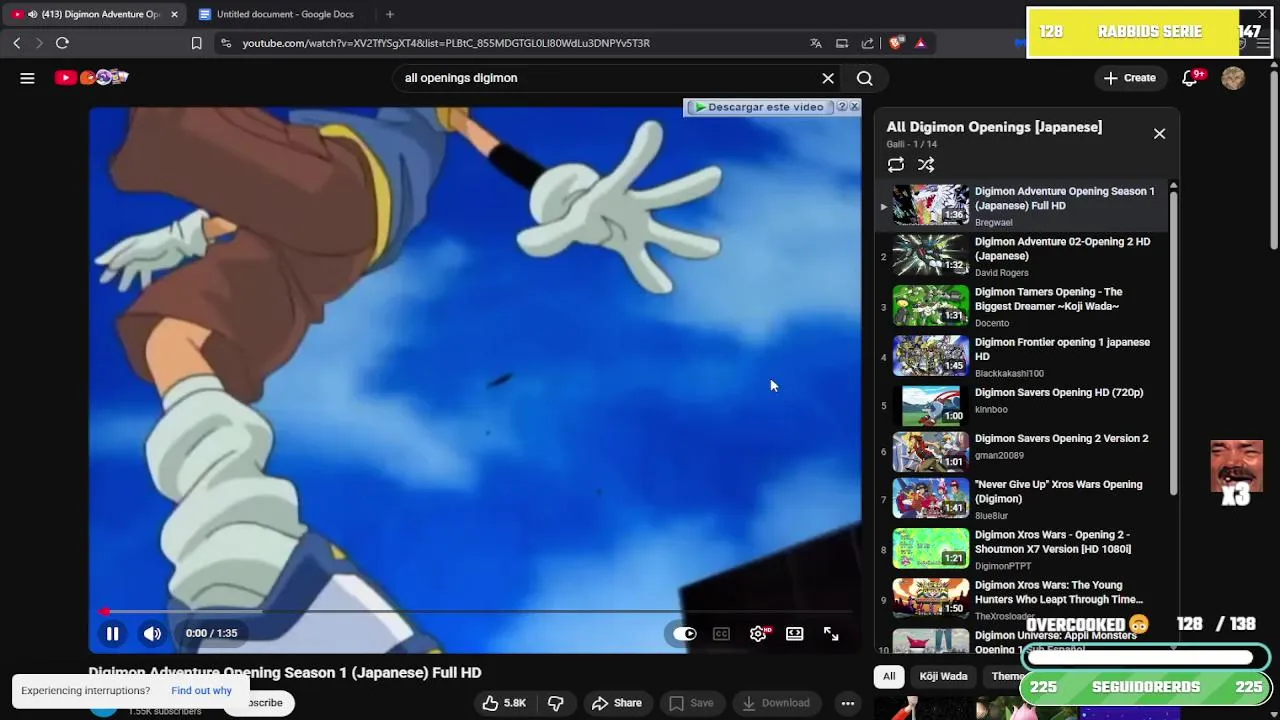Switch to theater mode
This screenshot has width=1280, height=720.
coord(794,634)
